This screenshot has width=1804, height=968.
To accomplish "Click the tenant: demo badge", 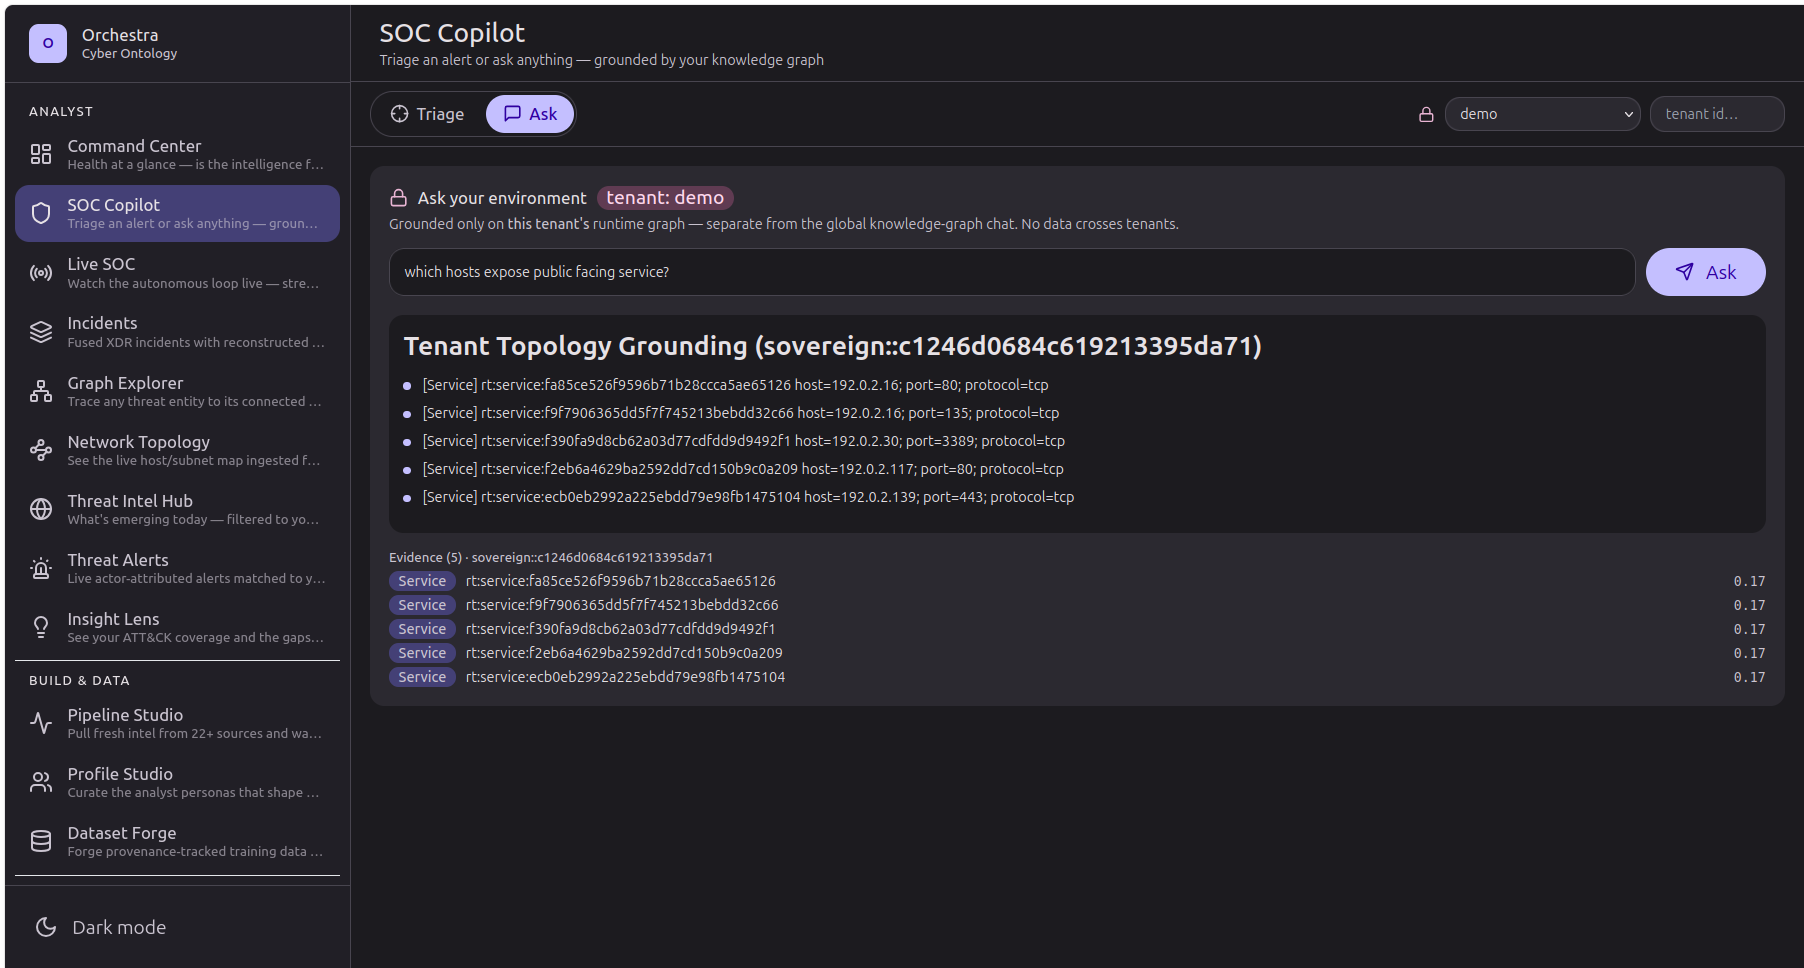I will (665, 198).
